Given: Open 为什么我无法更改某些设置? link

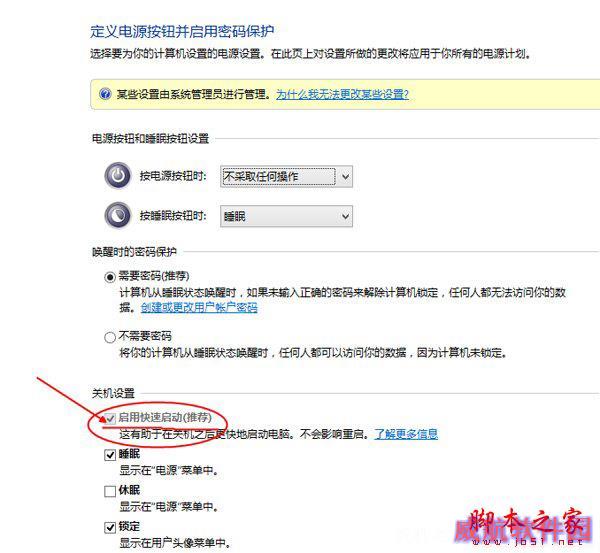Looking at the screenshot, I should coord(342,94).
